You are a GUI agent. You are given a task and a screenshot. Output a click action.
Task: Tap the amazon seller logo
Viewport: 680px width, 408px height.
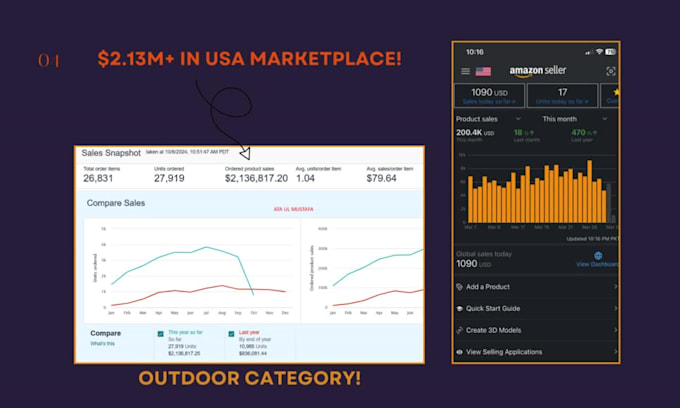point(538,71)
